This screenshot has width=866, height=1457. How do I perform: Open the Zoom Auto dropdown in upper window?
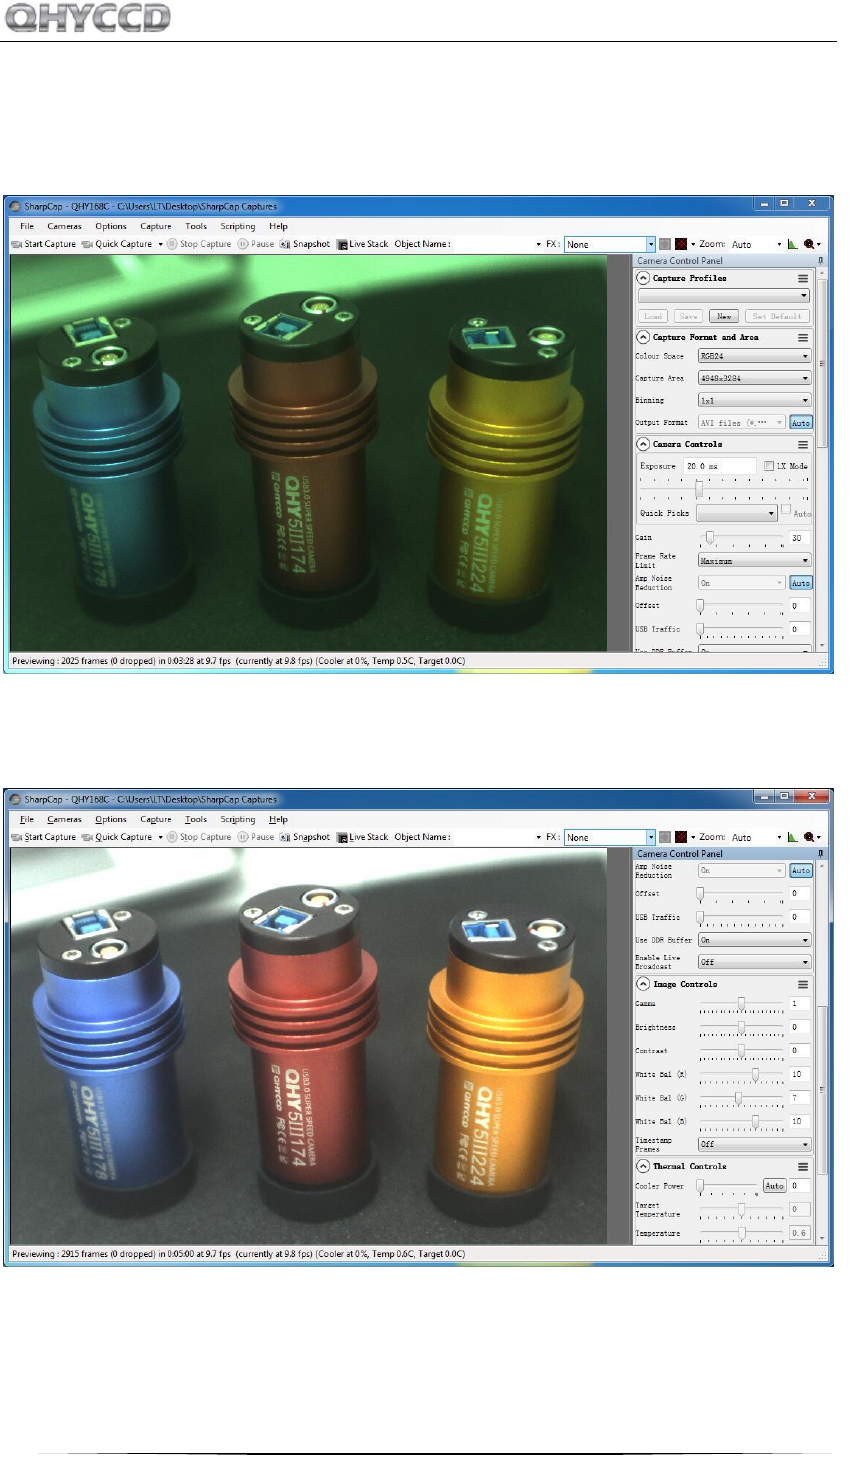755,244
